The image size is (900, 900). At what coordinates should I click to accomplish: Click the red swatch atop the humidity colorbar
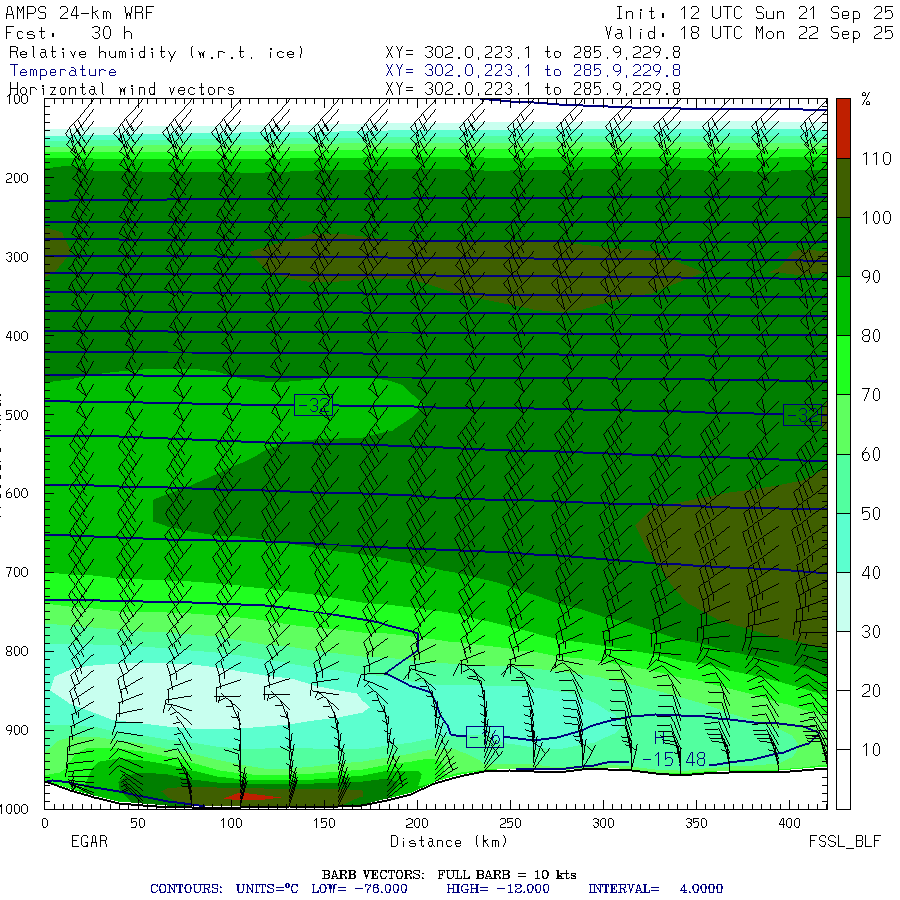pyautogui.click(x=845, y=127)
